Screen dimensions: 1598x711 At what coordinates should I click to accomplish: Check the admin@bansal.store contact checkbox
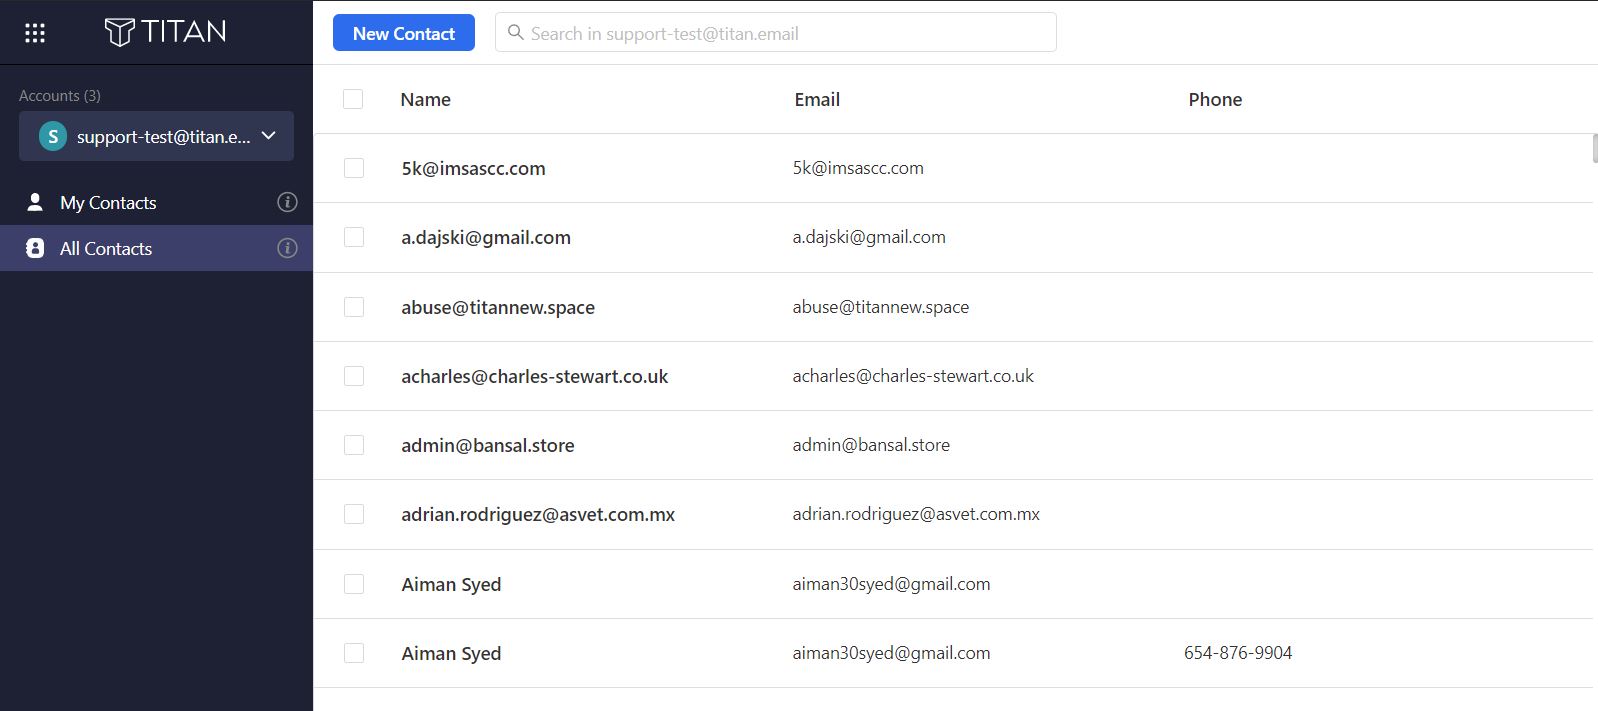tap(354, 445)
